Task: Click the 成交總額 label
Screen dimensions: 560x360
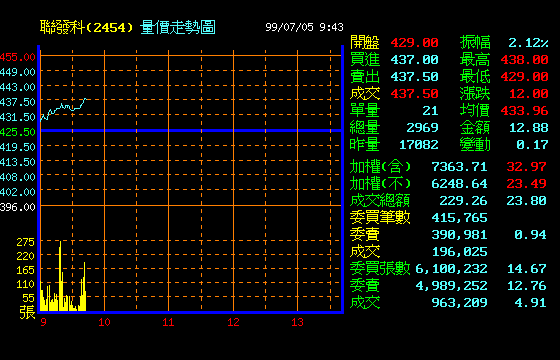Action: (380, 200)
